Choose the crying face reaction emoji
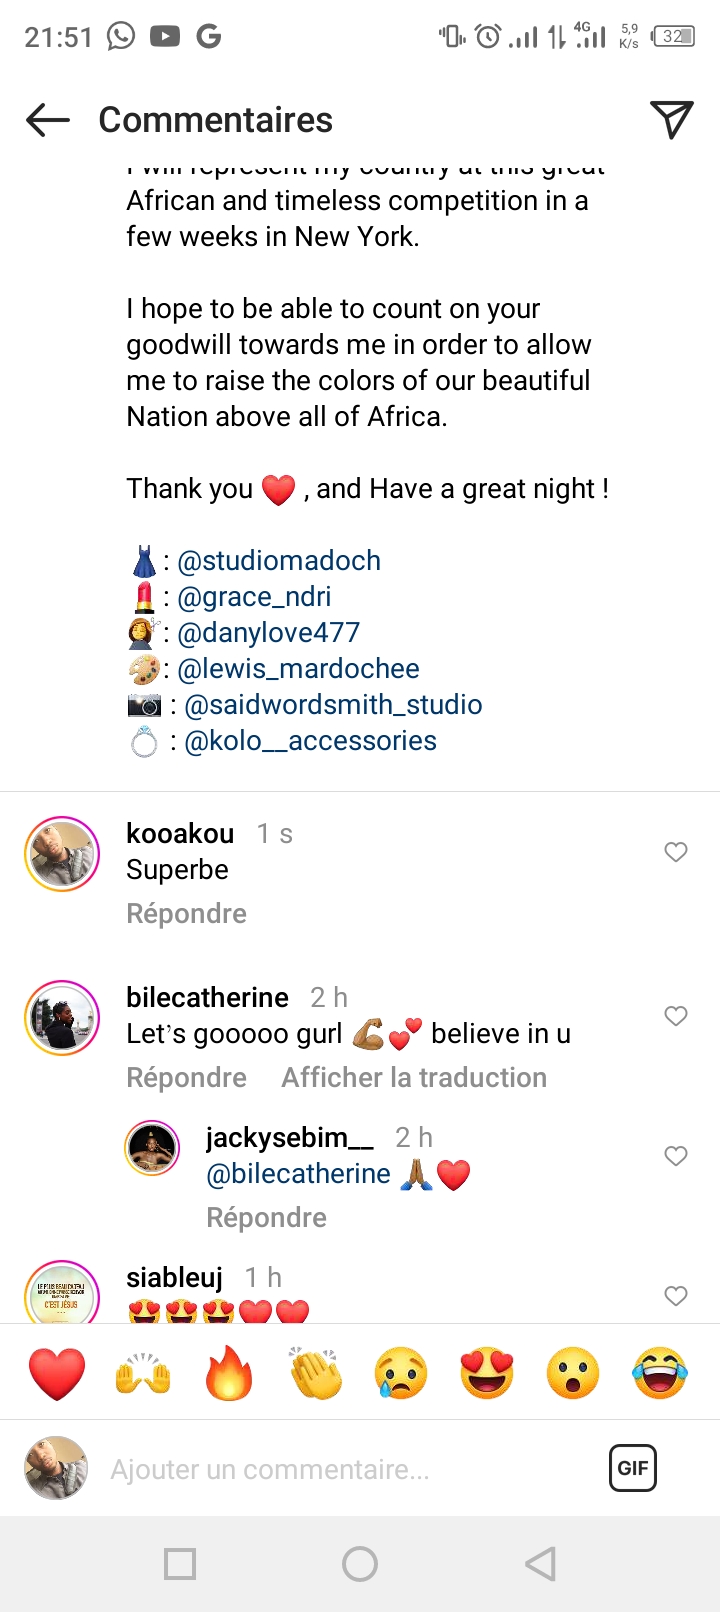Screen dimensions: 720x1612 [x=401, y=1372]
